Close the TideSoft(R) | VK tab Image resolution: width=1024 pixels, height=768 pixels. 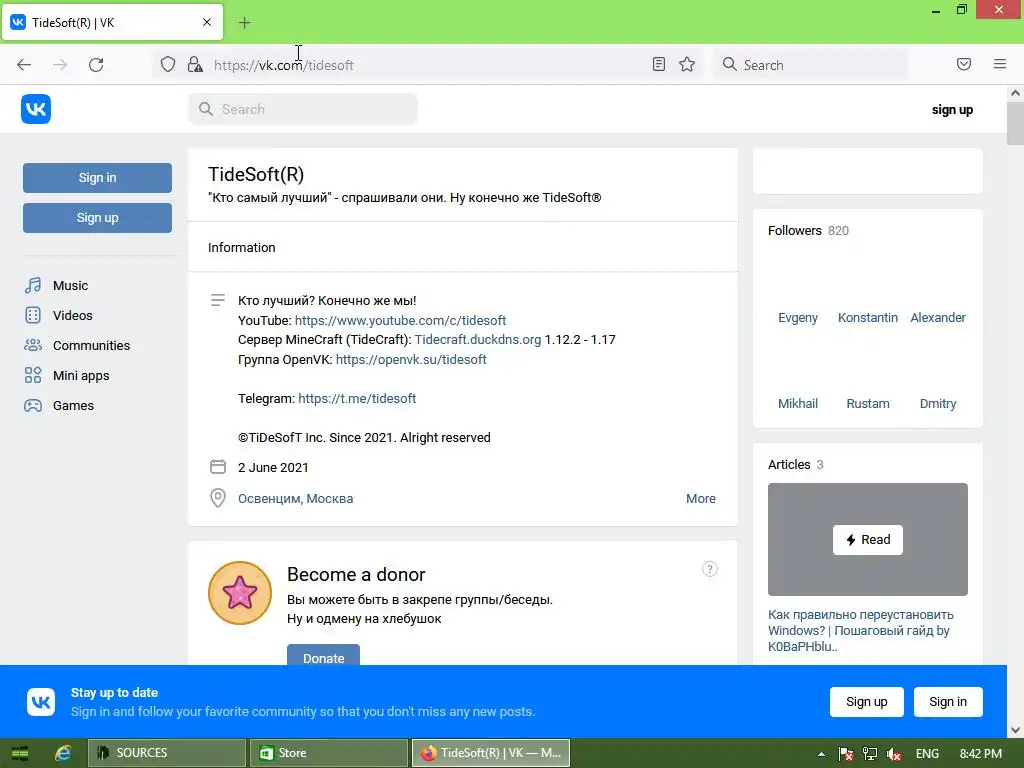[x=207, y=22]
